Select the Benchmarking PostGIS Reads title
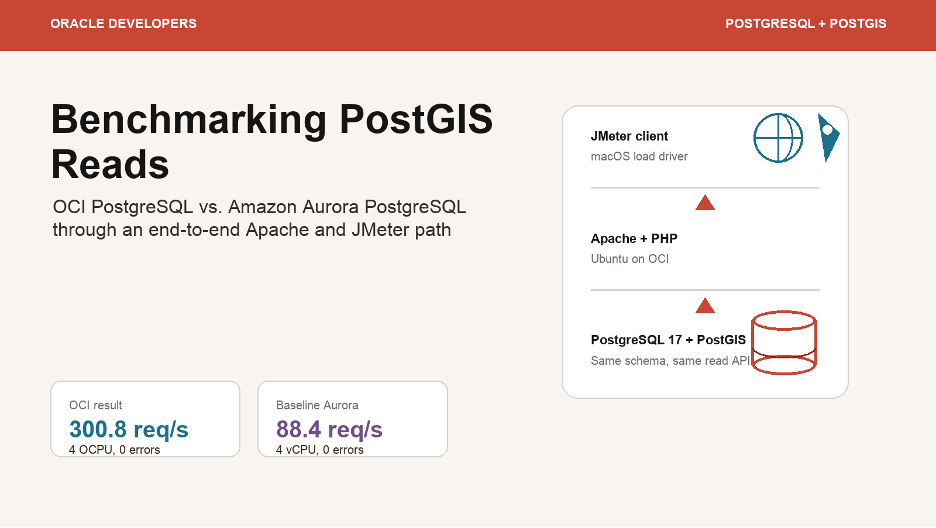 272,141
